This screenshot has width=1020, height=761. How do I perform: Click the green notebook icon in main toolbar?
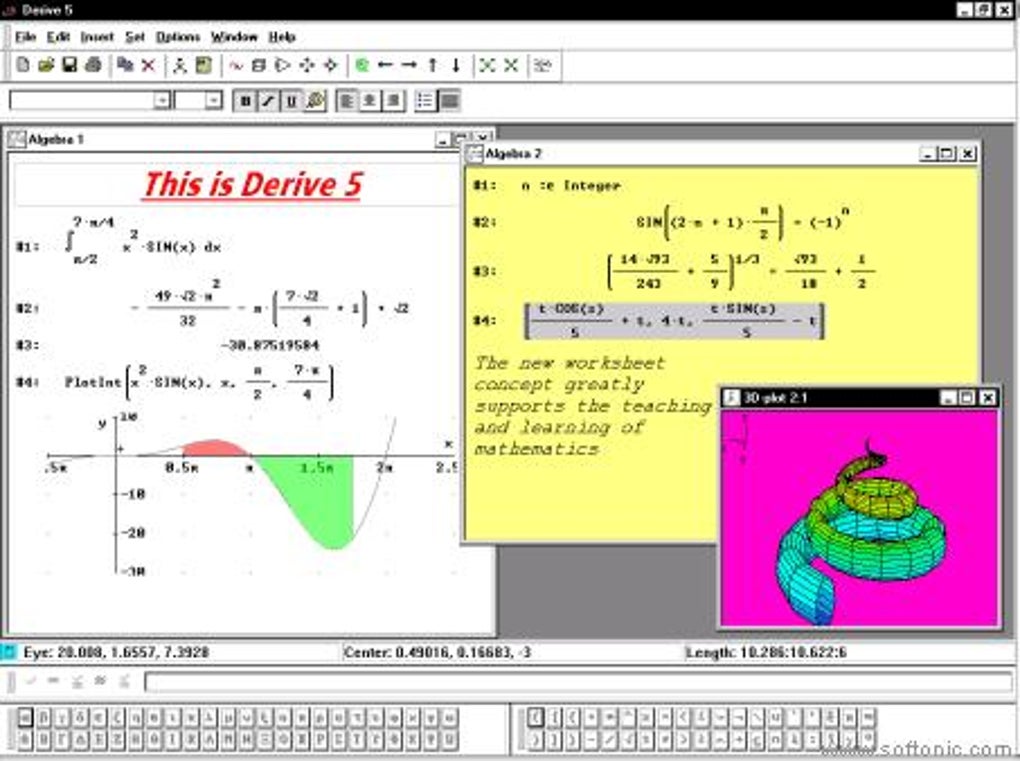click(204, 65)
